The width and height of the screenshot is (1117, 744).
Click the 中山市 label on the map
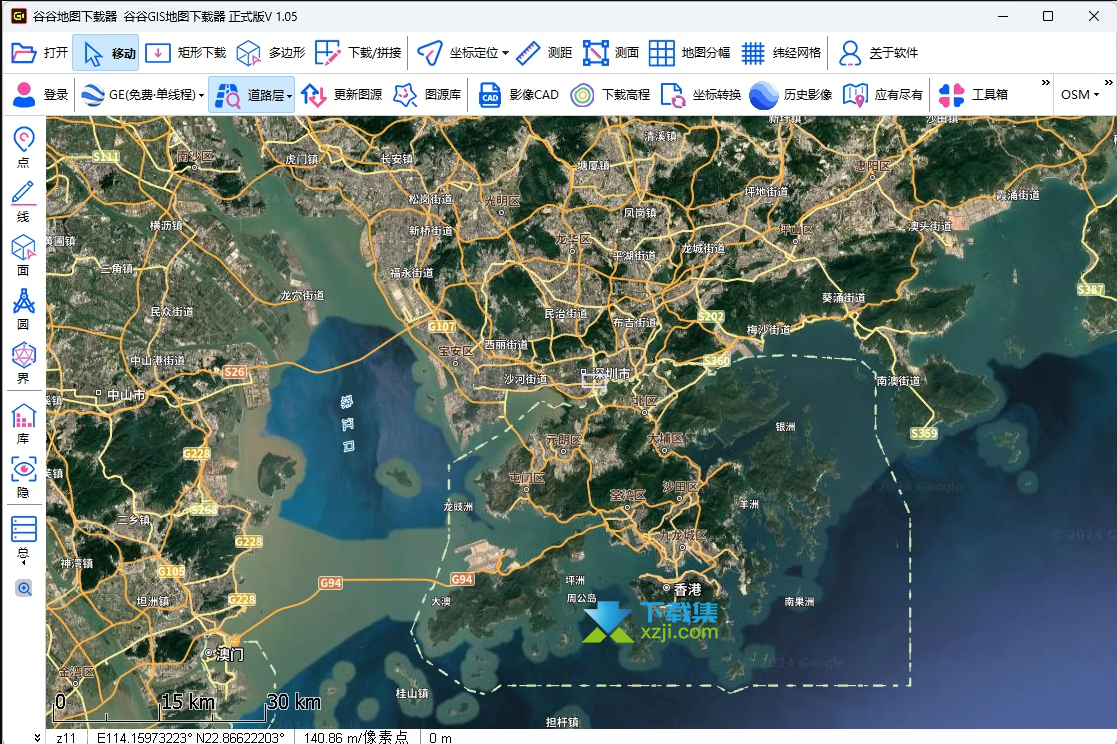tap(126, 395)
